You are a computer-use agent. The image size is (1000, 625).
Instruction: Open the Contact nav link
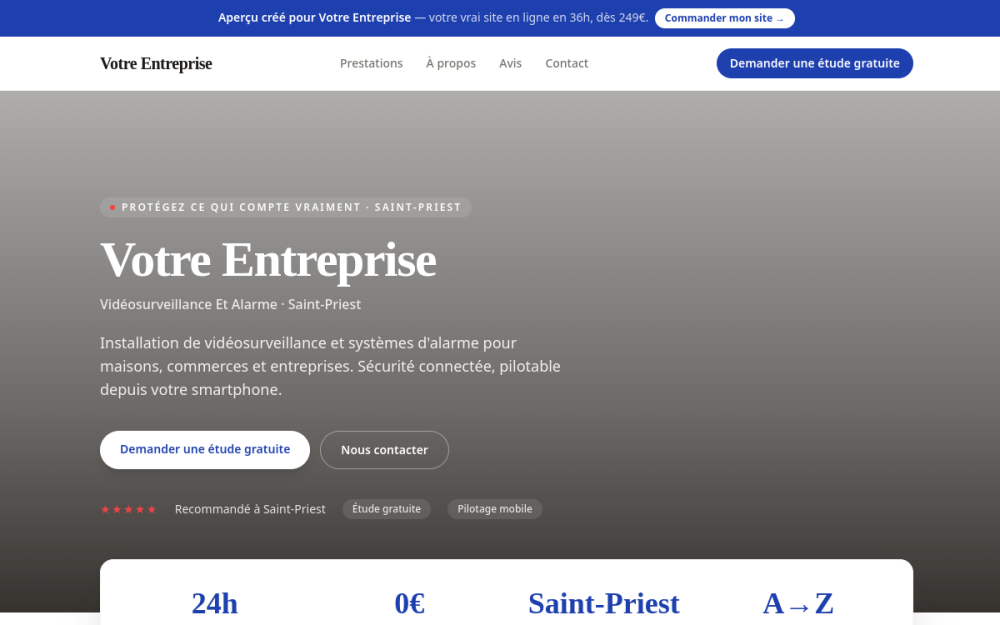[566, 63]
